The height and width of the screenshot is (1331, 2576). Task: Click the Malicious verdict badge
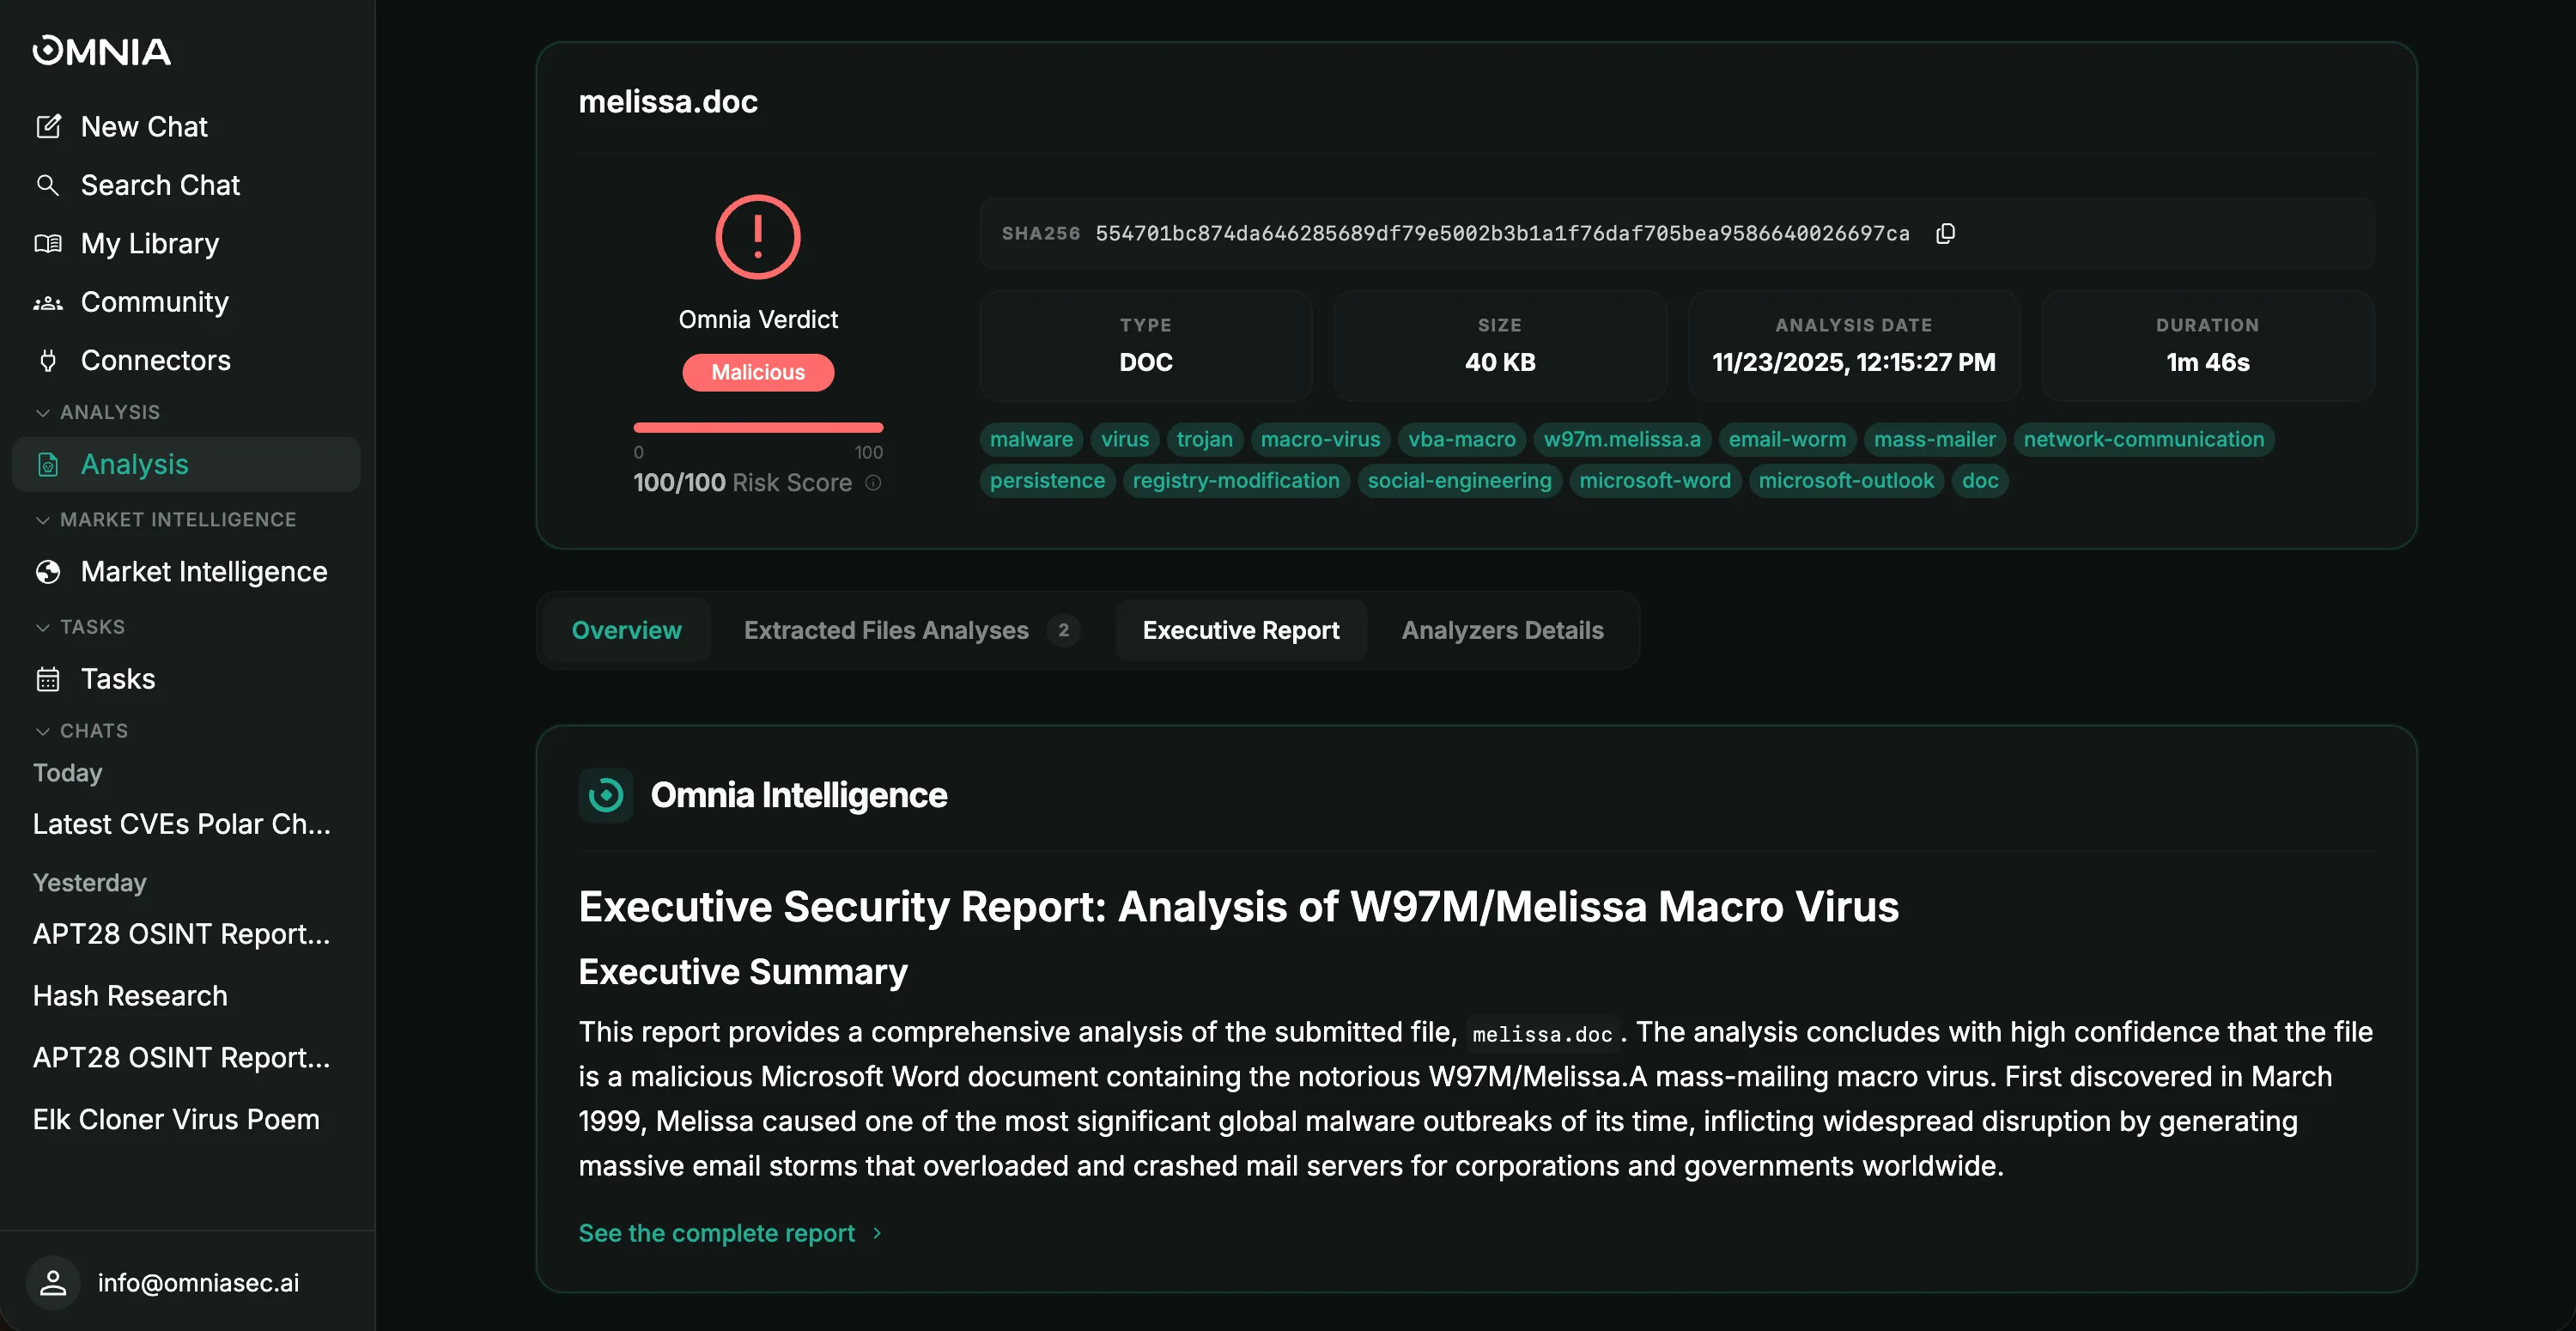(757, 372)
